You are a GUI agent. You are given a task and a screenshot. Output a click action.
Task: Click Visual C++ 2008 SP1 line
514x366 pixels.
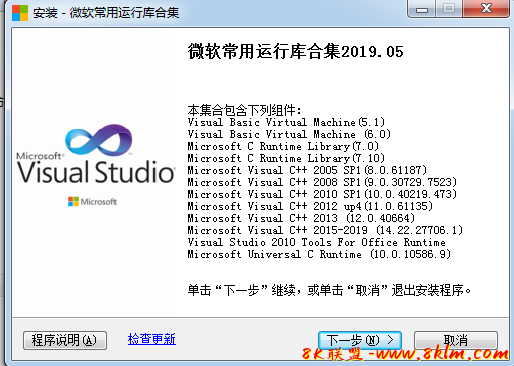[322, 182]
